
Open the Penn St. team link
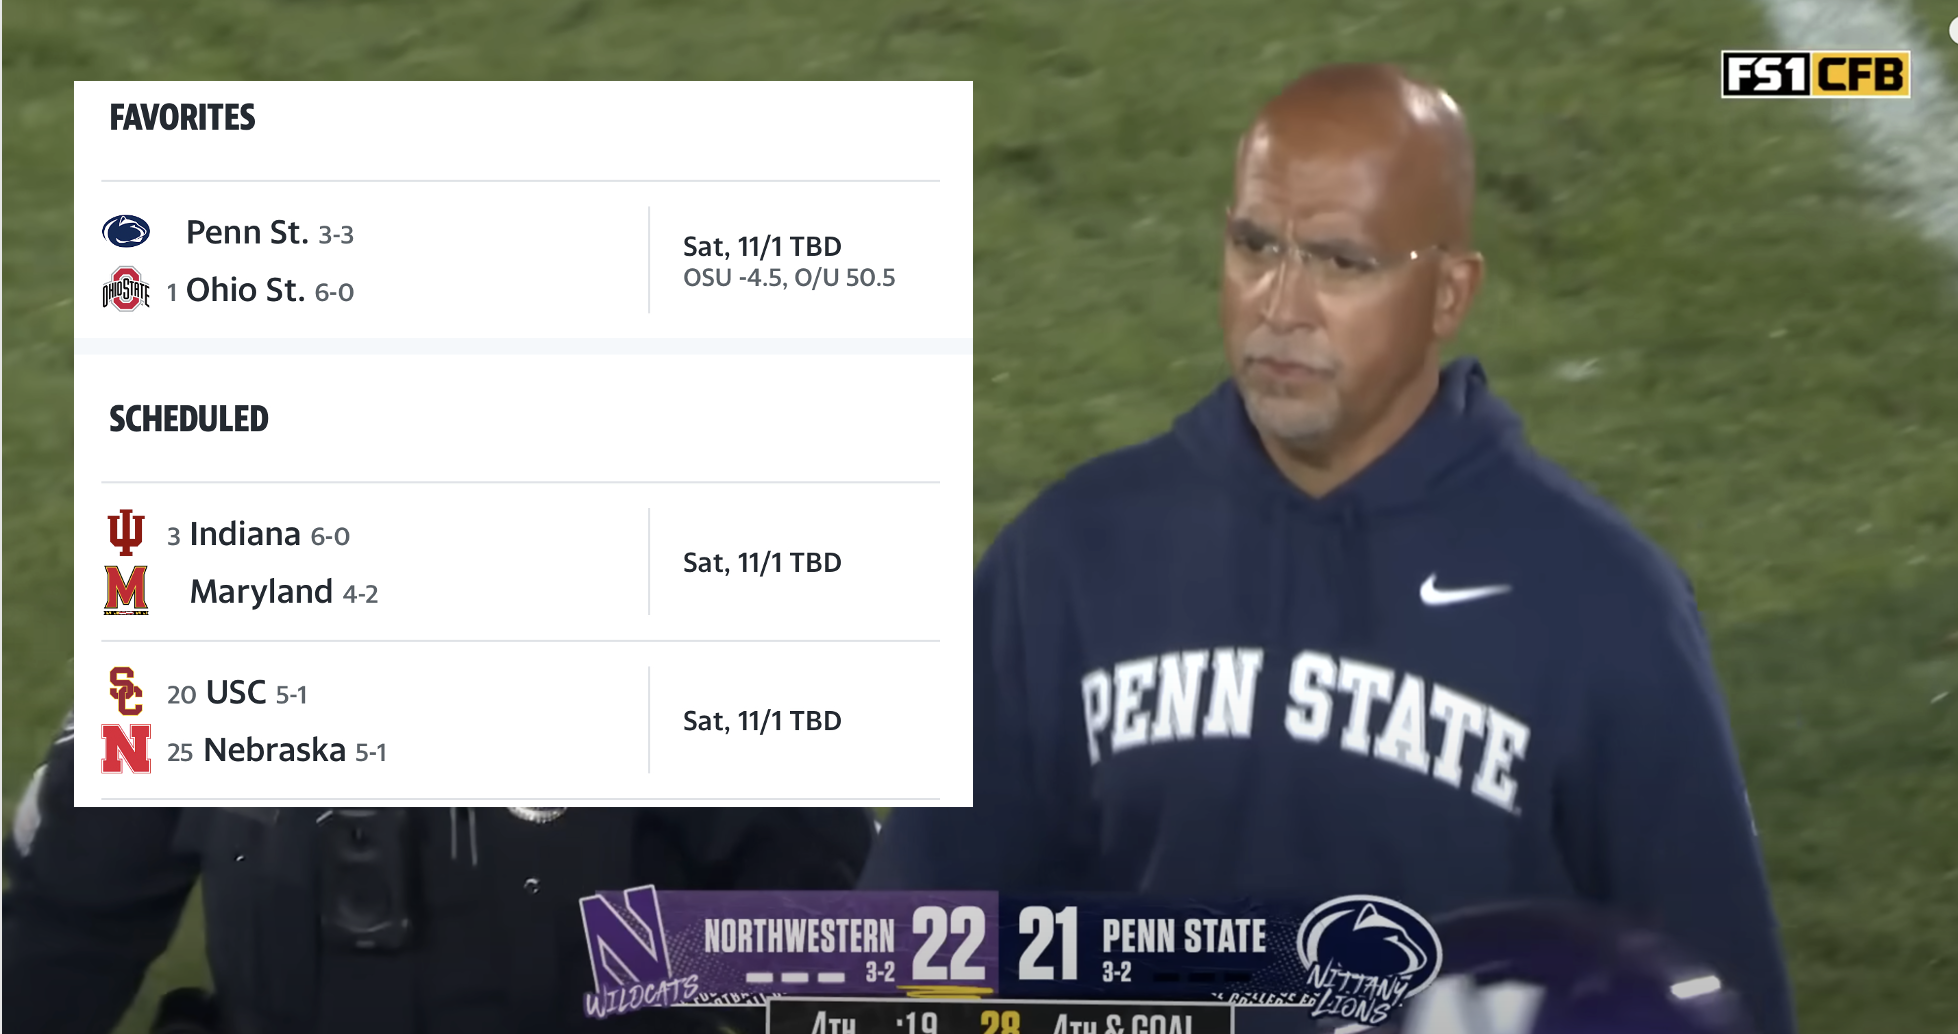(x=246, y=232)
